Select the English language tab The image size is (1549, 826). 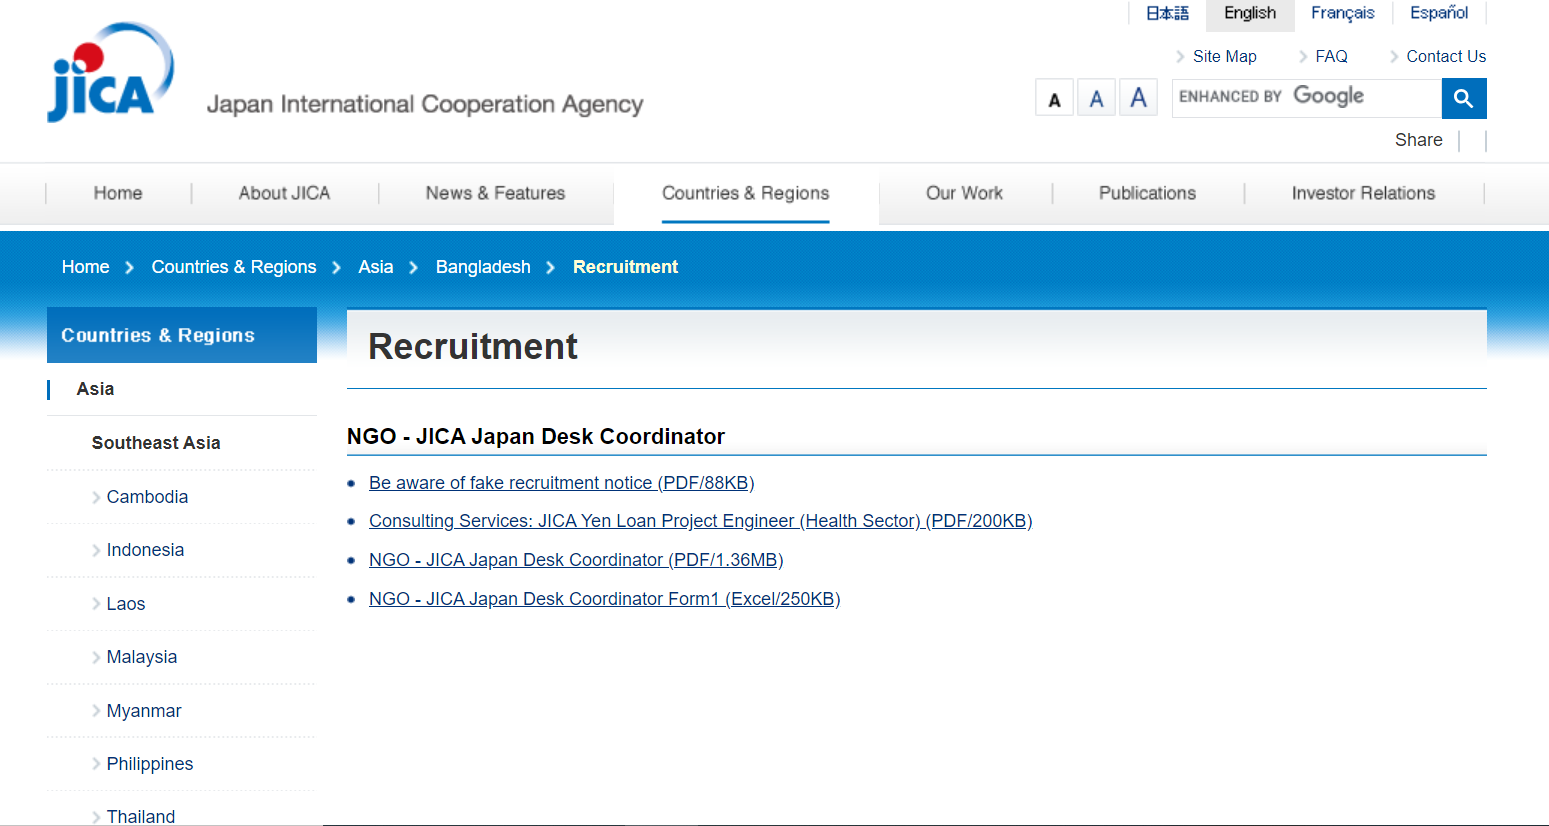point(1250,14)
